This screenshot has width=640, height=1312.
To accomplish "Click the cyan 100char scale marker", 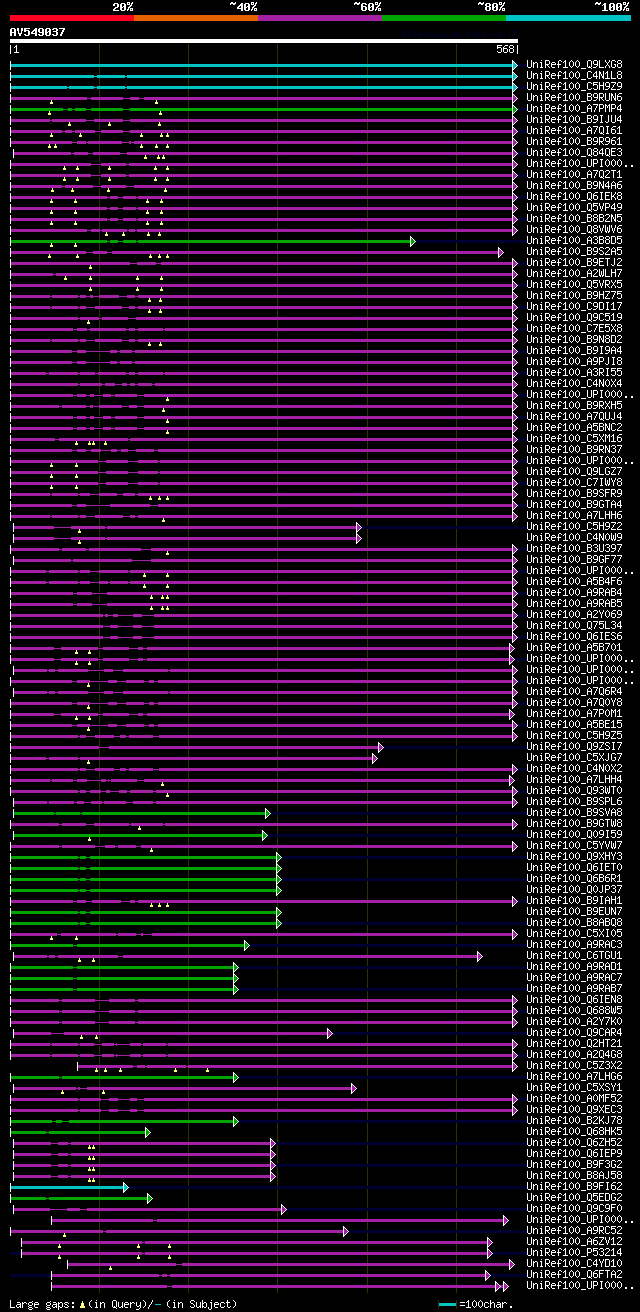I will point(447,1304).
